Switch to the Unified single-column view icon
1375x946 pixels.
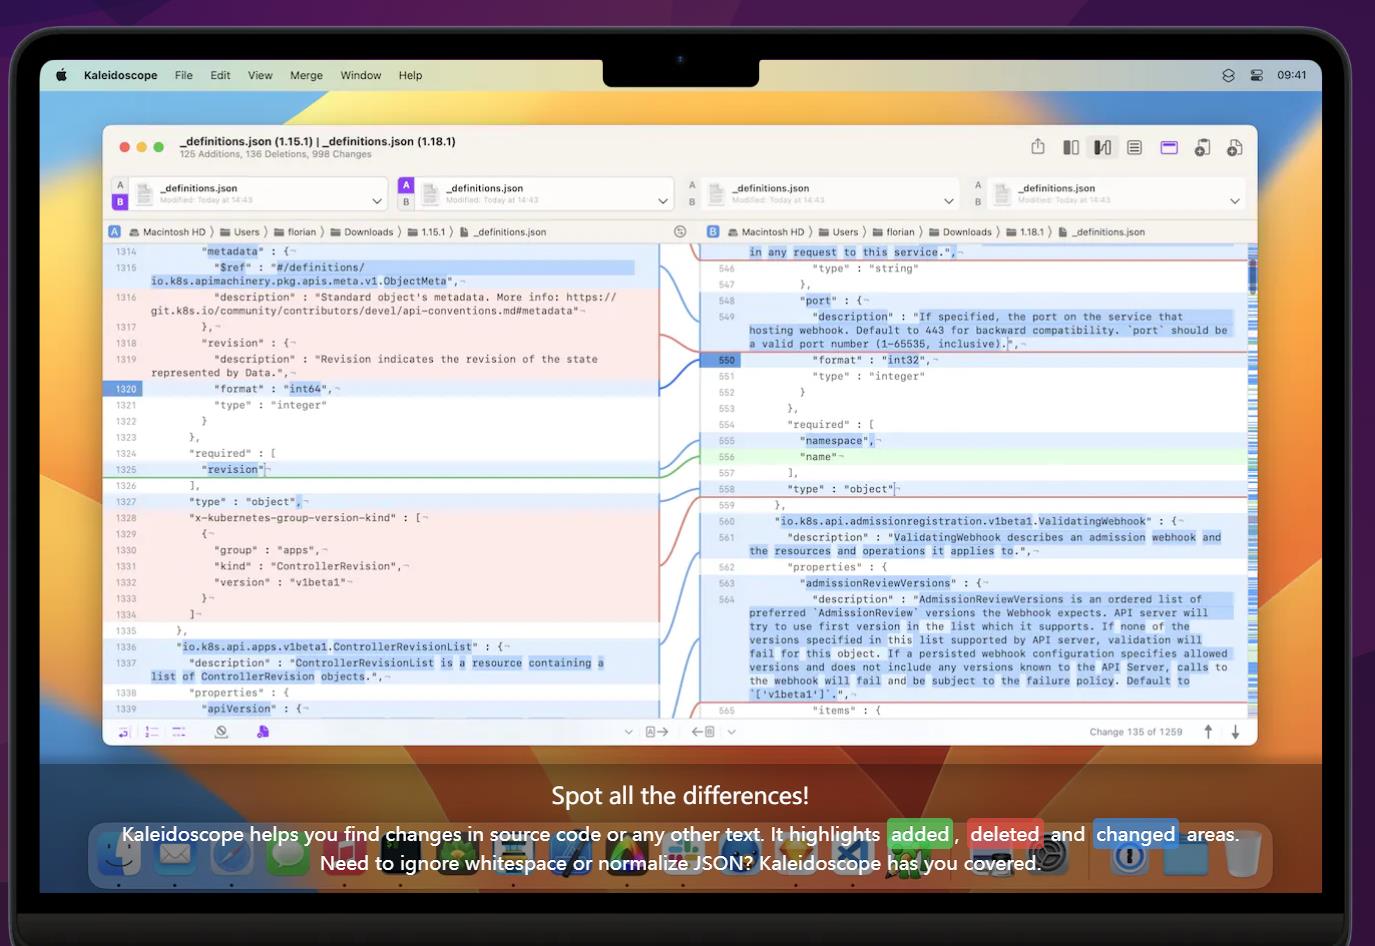[x=1134, y=147]
